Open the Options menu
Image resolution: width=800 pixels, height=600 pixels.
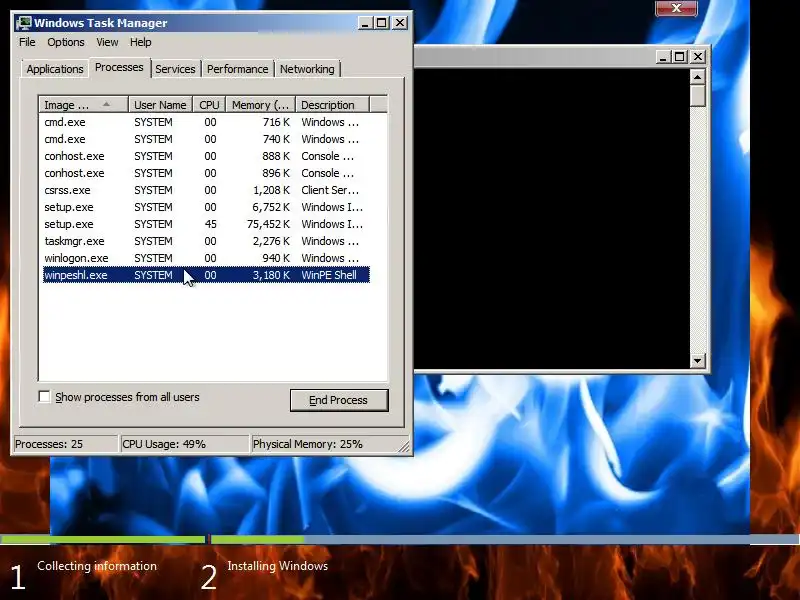(66, 42)
